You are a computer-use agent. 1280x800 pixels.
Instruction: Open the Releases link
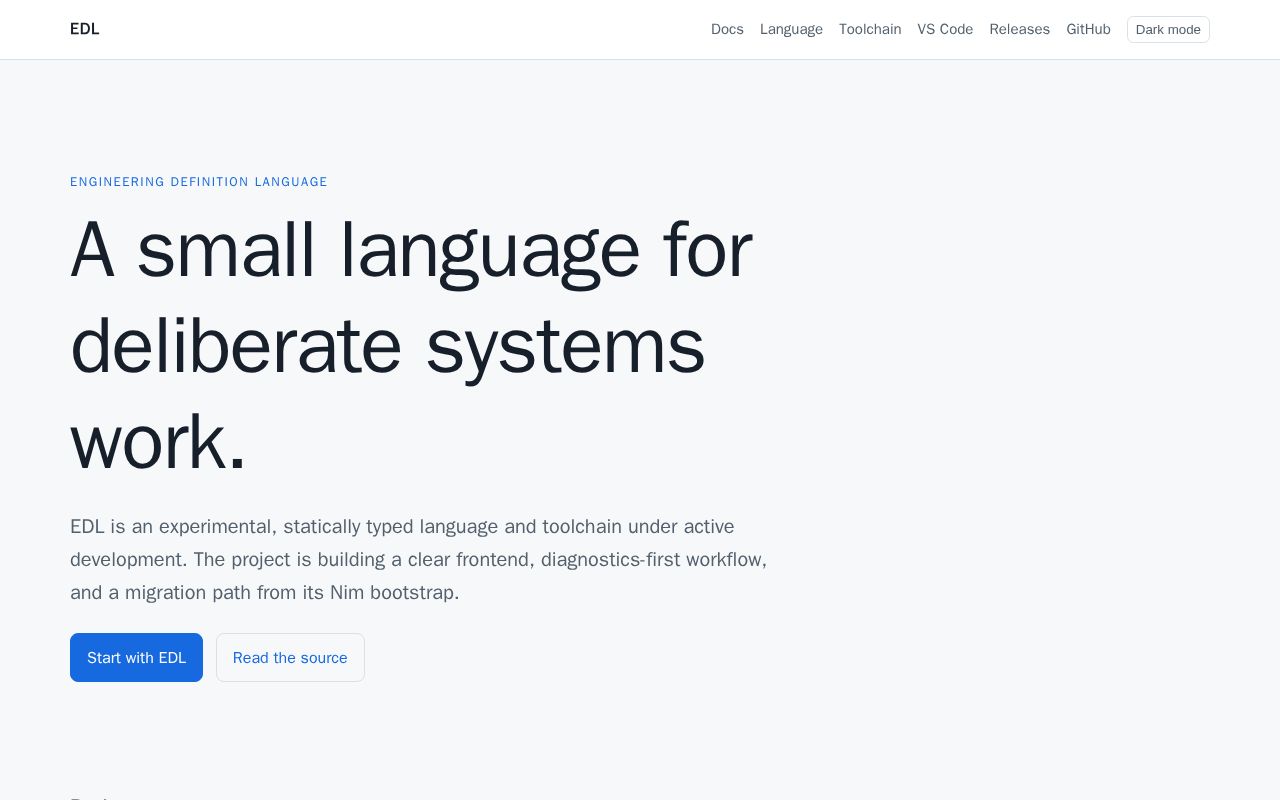tap(1019, 29)
